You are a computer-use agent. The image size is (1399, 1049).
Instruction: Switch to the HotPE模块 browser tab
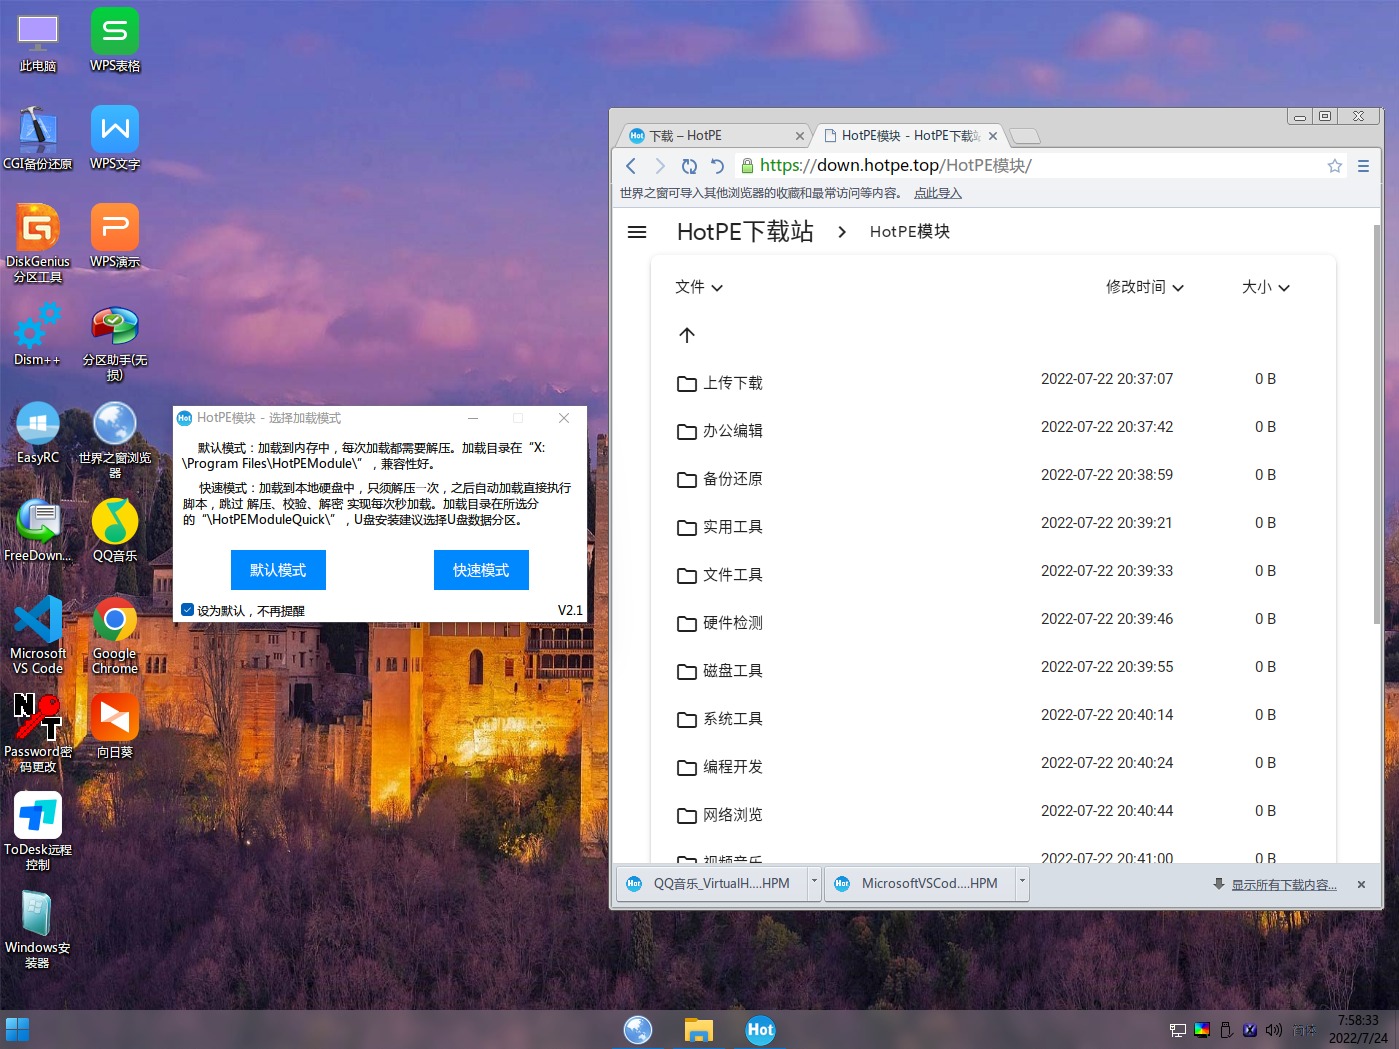pyautogui.click(x=908, y=136)
